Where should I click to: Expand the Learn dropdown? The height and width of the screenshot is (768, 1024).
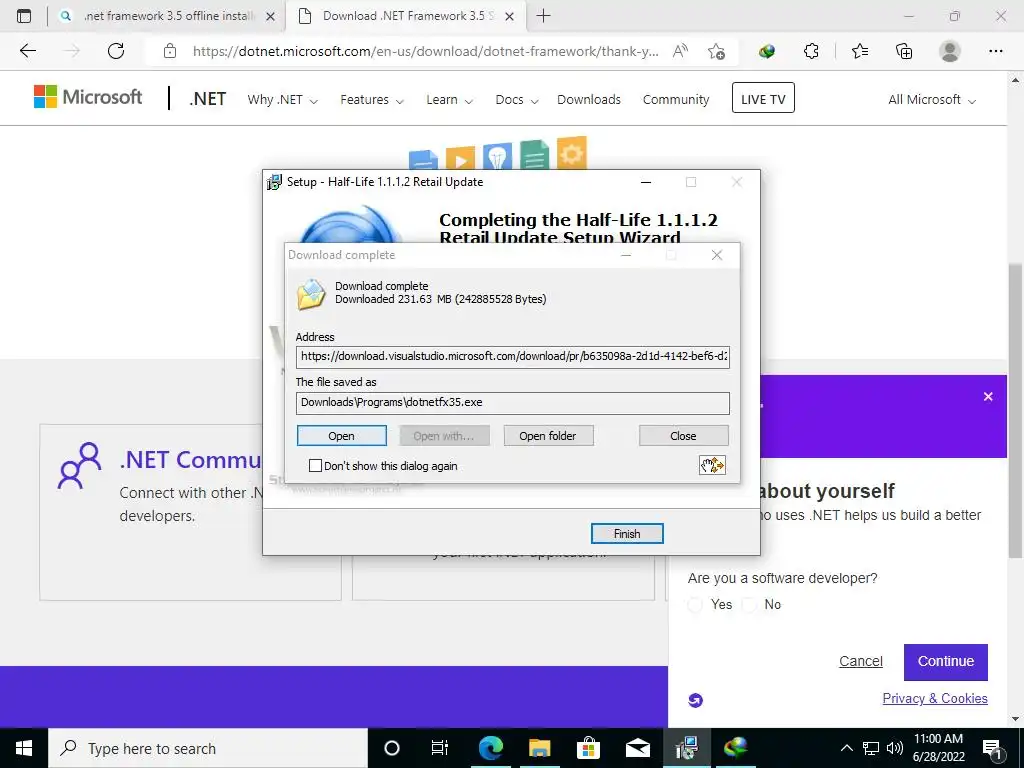coord(449,100)
